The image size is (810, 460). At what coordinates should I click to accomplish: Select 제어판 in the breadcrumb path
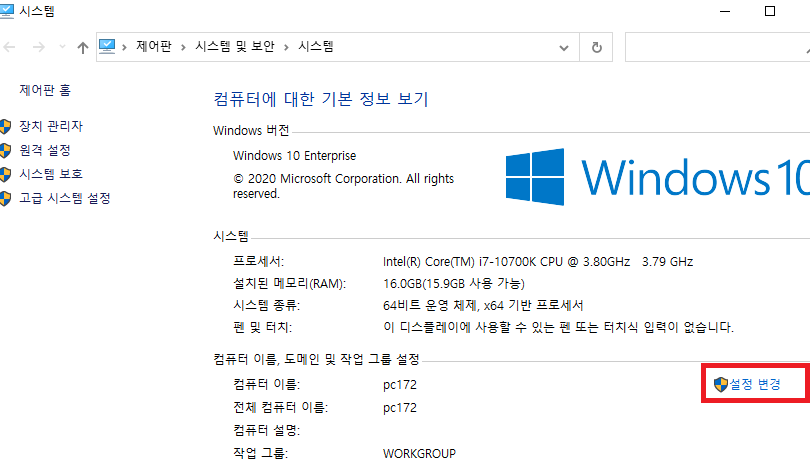[153, 47]
